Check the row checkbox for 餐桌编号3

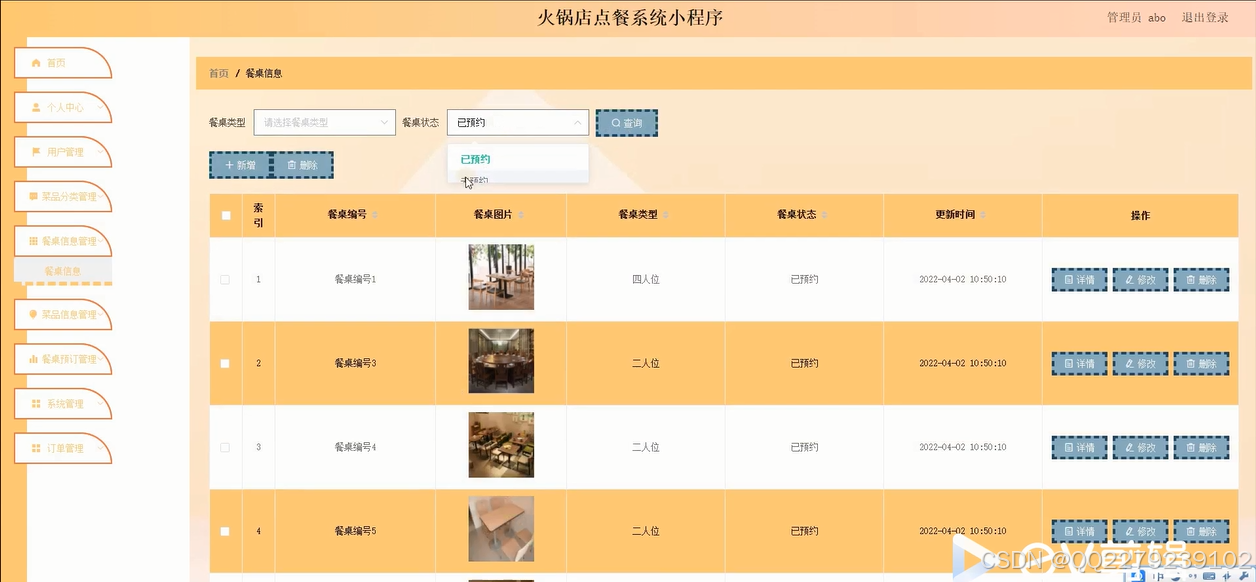(x=225, y=362)
